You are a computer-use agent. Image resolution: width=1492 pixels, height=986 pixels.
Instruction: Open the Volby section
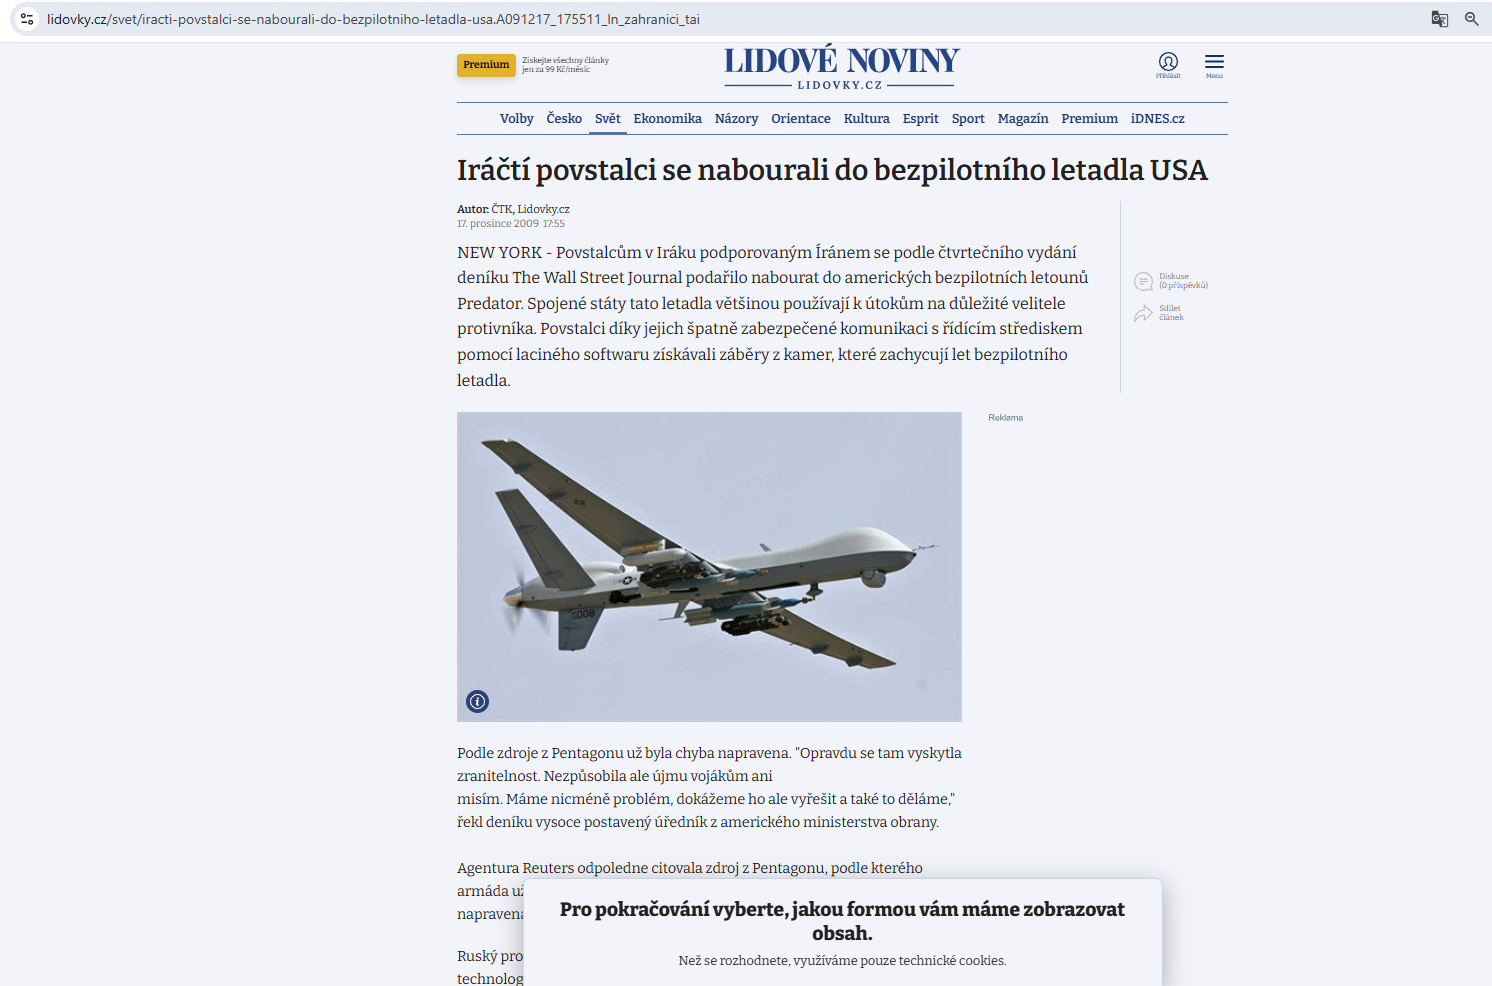(516, 119)
